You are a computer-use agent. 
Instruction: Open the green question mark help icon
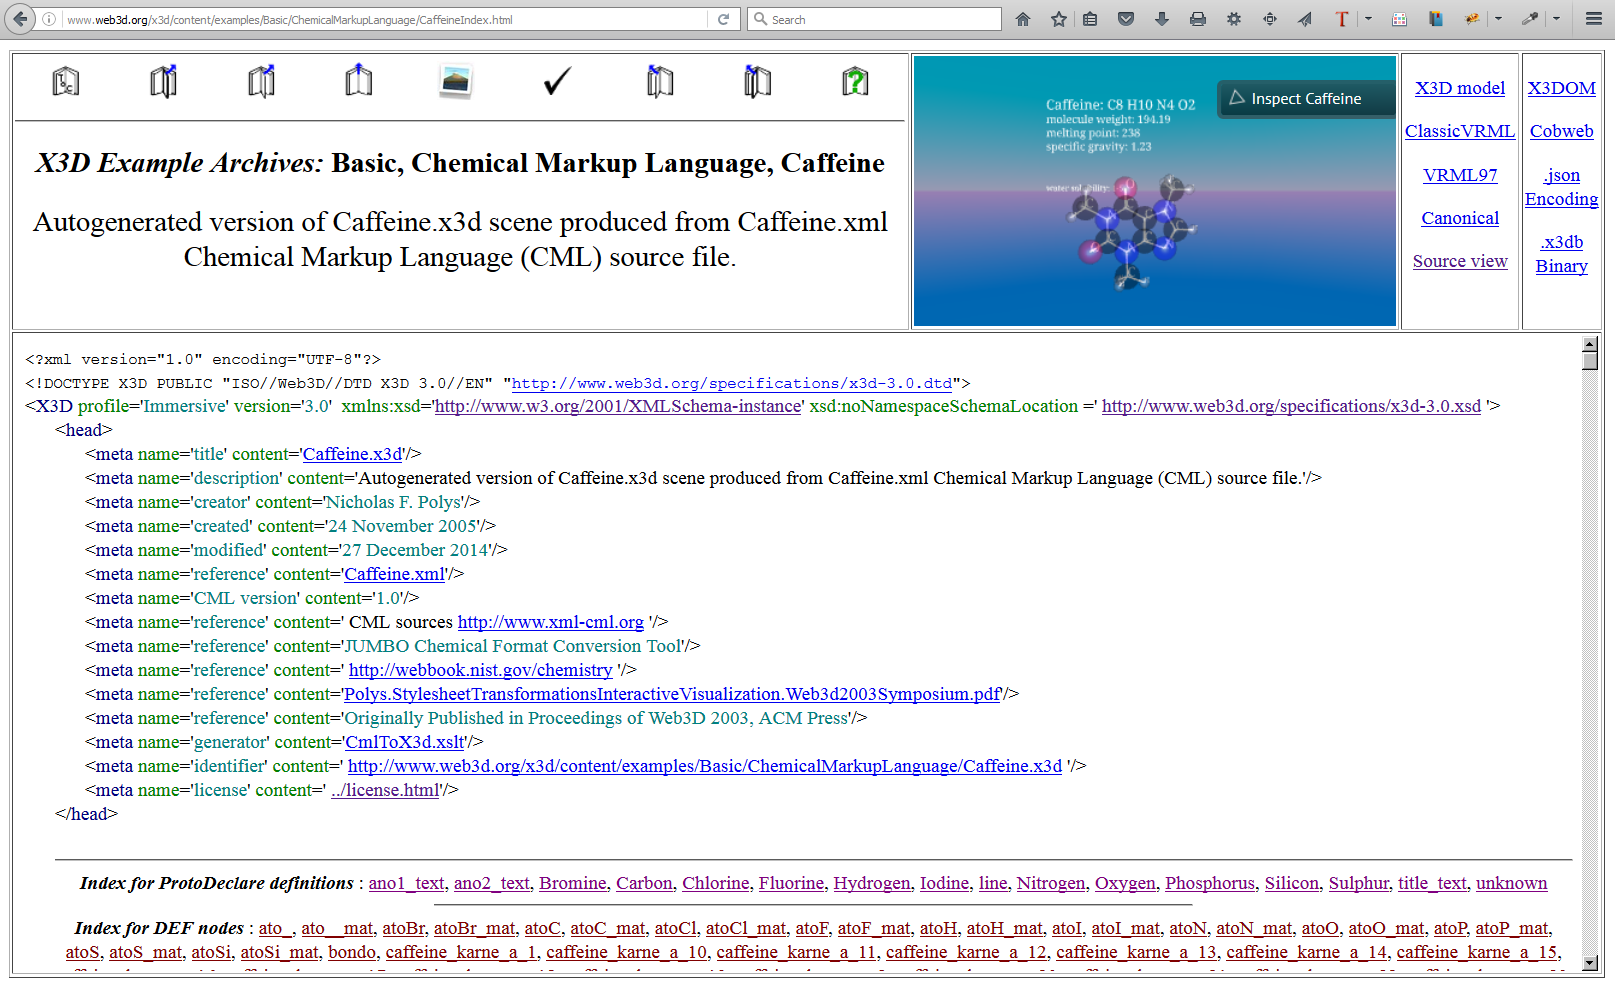[x=855, y=81]
